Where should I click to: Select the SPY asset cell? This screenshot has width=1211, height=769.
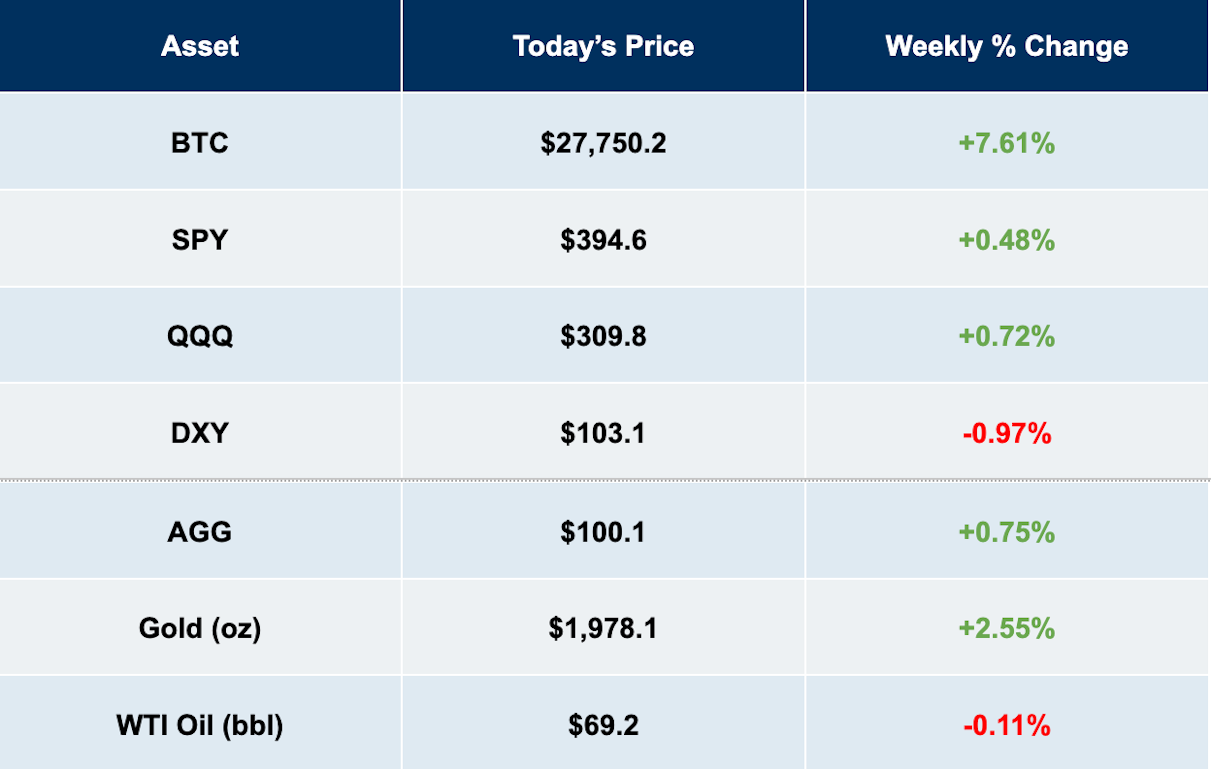(x=200, y=240)
